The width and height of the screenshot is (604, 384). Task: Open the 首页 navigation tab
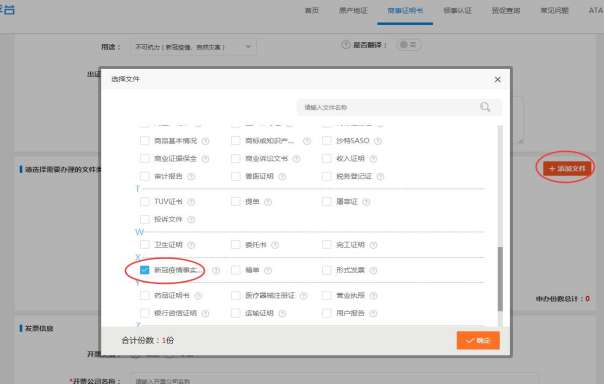[x=312, y=10]
